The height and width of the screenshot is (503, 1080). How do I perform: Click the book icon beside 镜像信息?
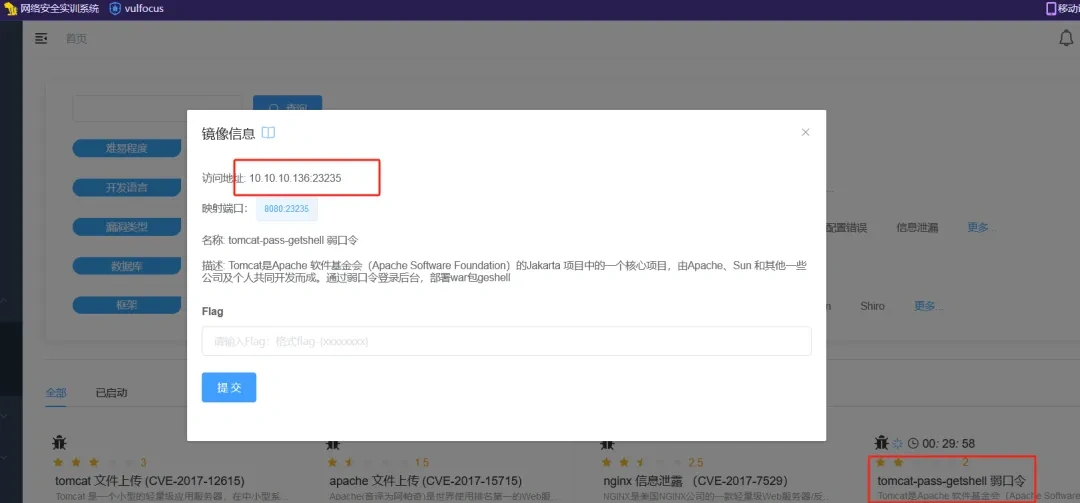[x=269, y=132]
